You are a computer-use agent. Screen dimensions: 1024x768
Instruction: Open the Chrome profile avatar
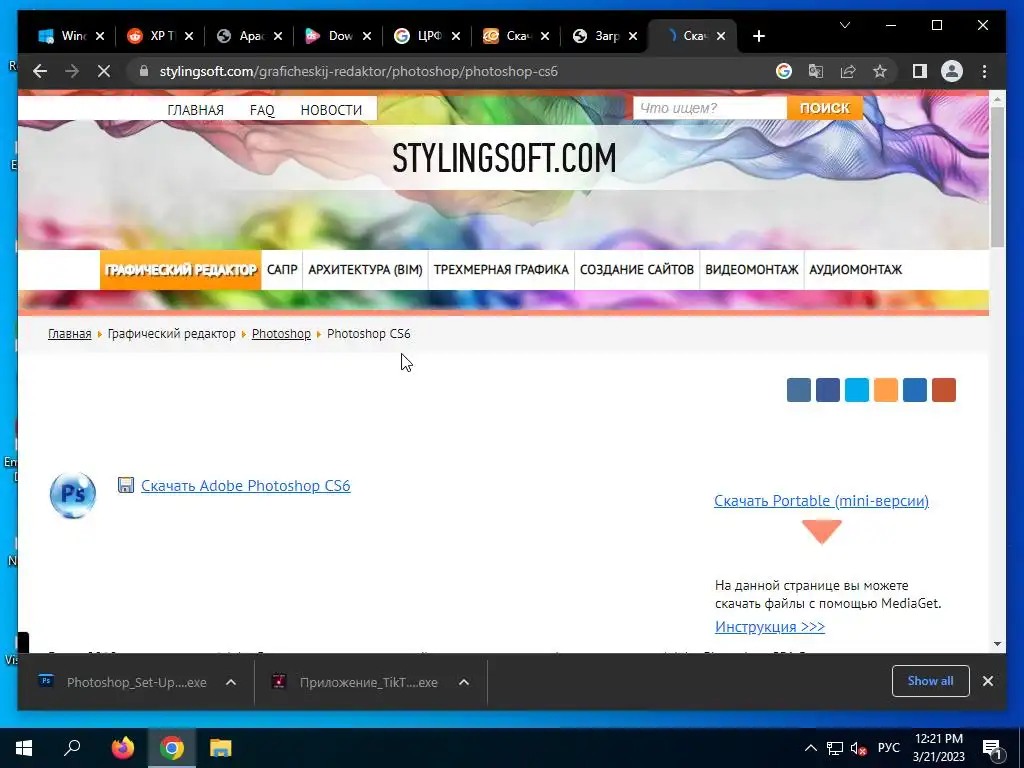(x=952, y=71)
